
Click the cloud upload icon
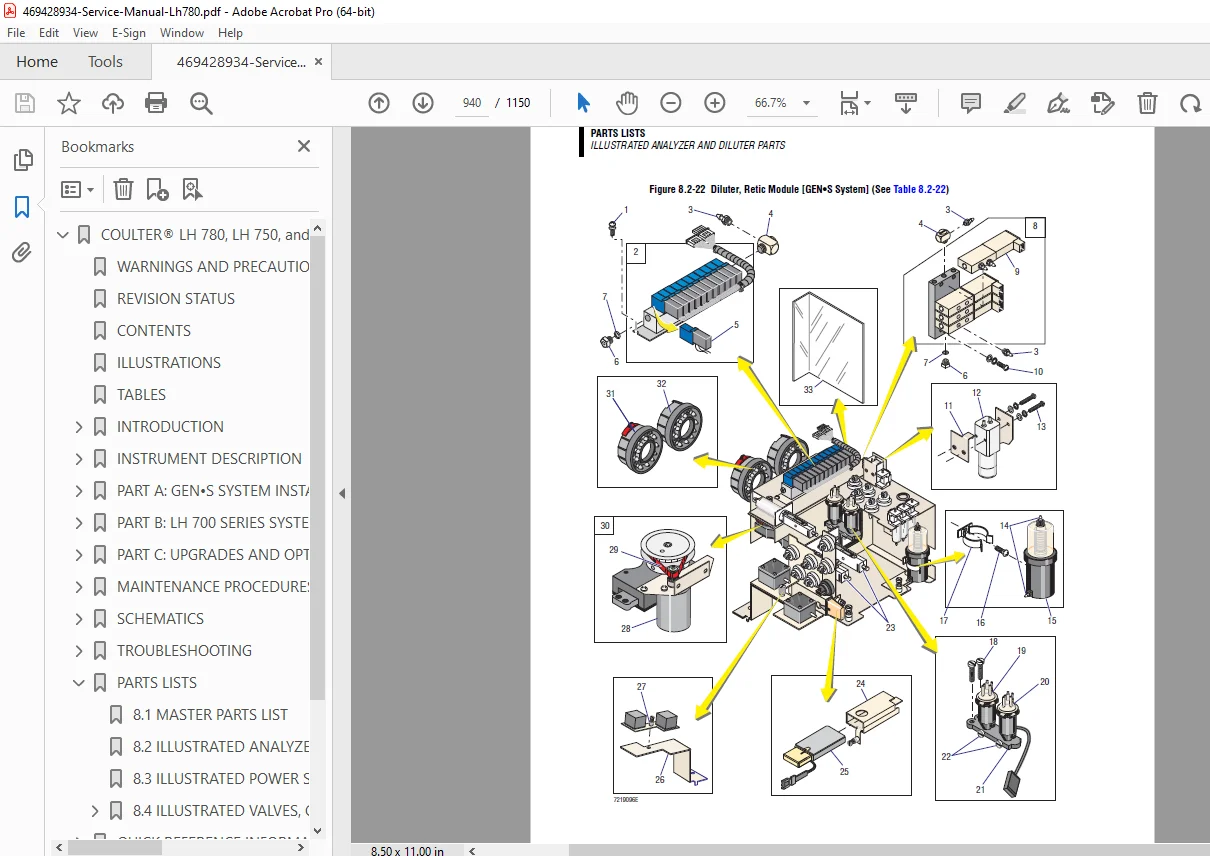[x=113, y=103]
